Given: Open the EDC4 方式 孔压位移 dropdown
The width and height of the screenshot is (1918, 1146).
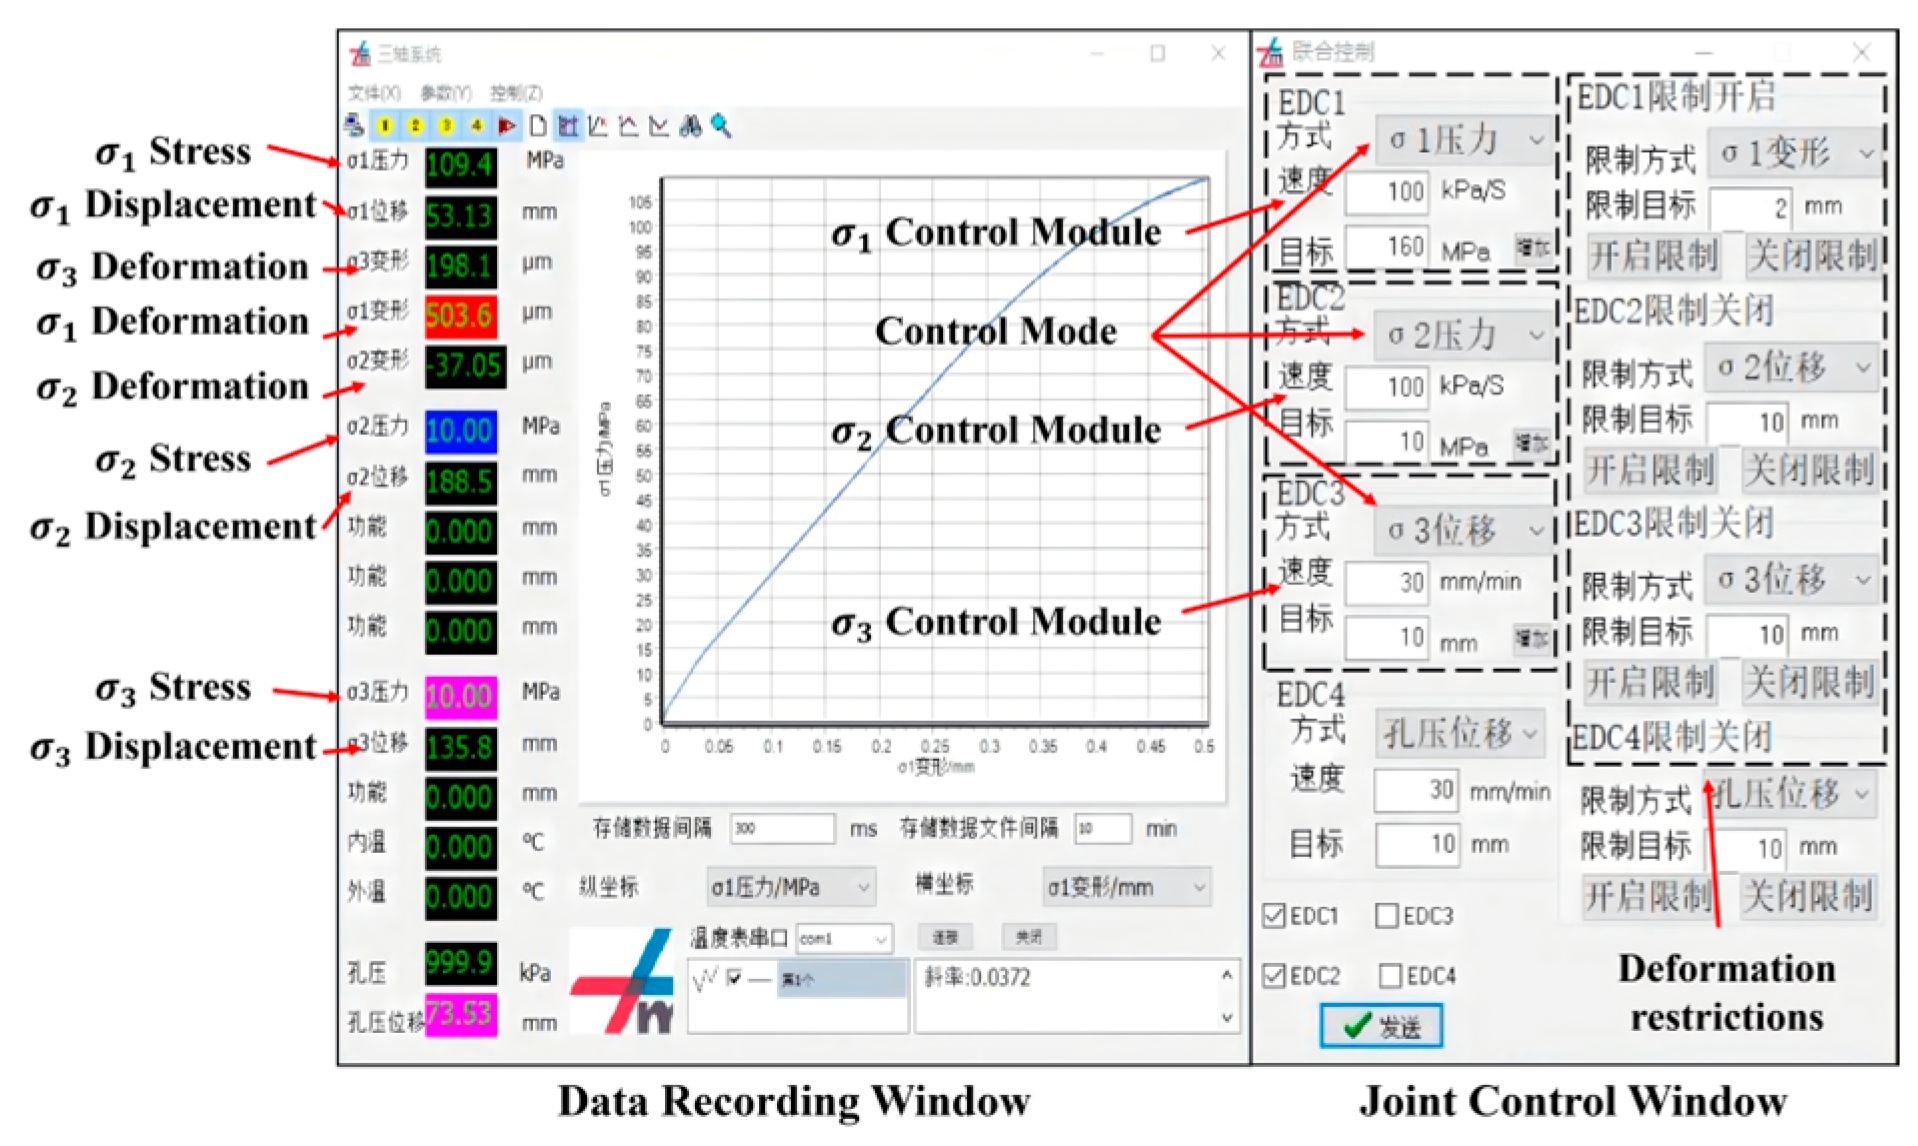Looking at the screenshot, I should tap(1460, 734).
